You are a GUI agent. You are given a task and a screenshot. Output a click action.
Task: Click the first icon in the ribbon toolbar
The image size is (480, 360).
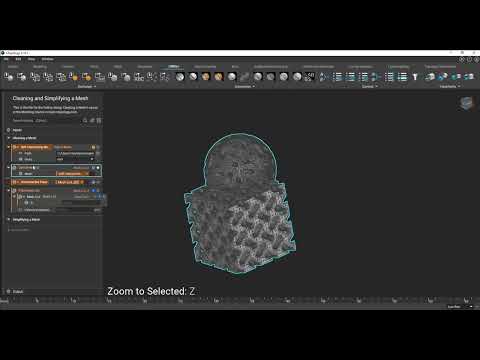pos(8,77)
